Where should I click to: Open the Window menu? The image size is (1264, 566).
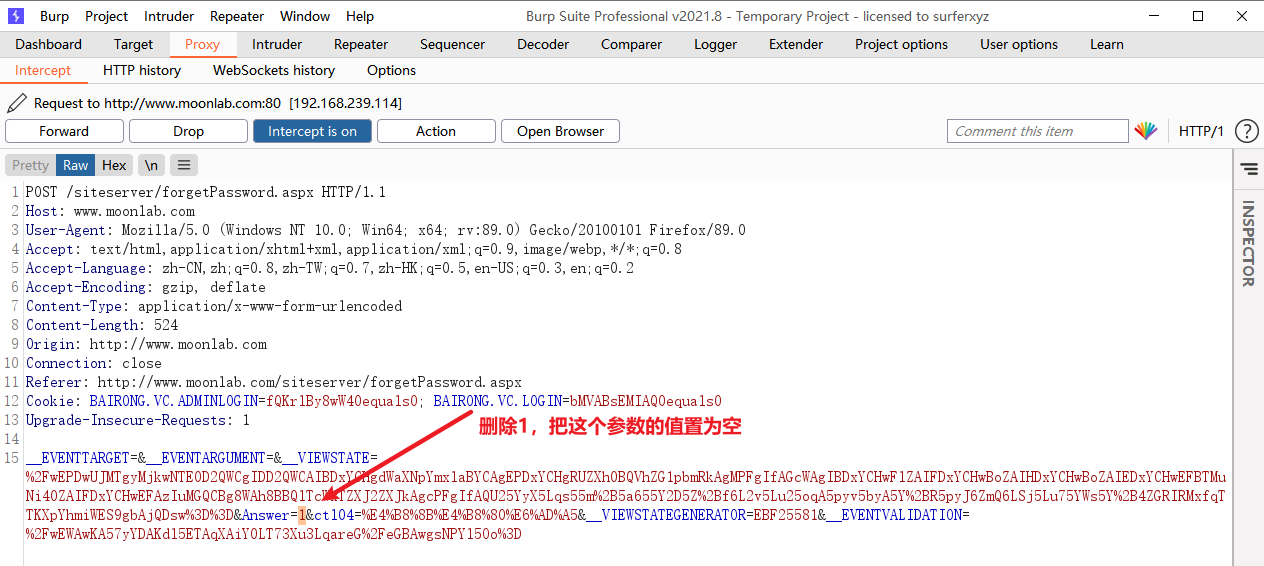tap(305, 16)
